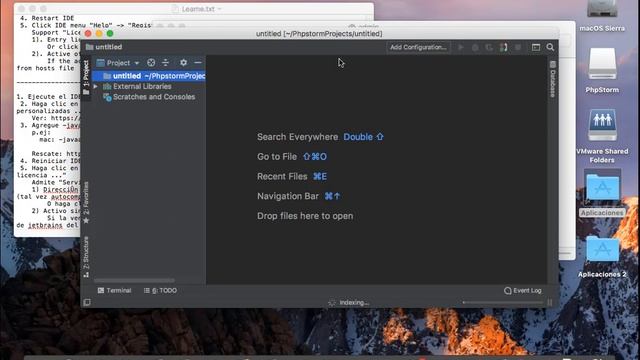Click the Scratches and Consoles icon
Viewport: 640px width, 360px height.
tap(107, 97)
